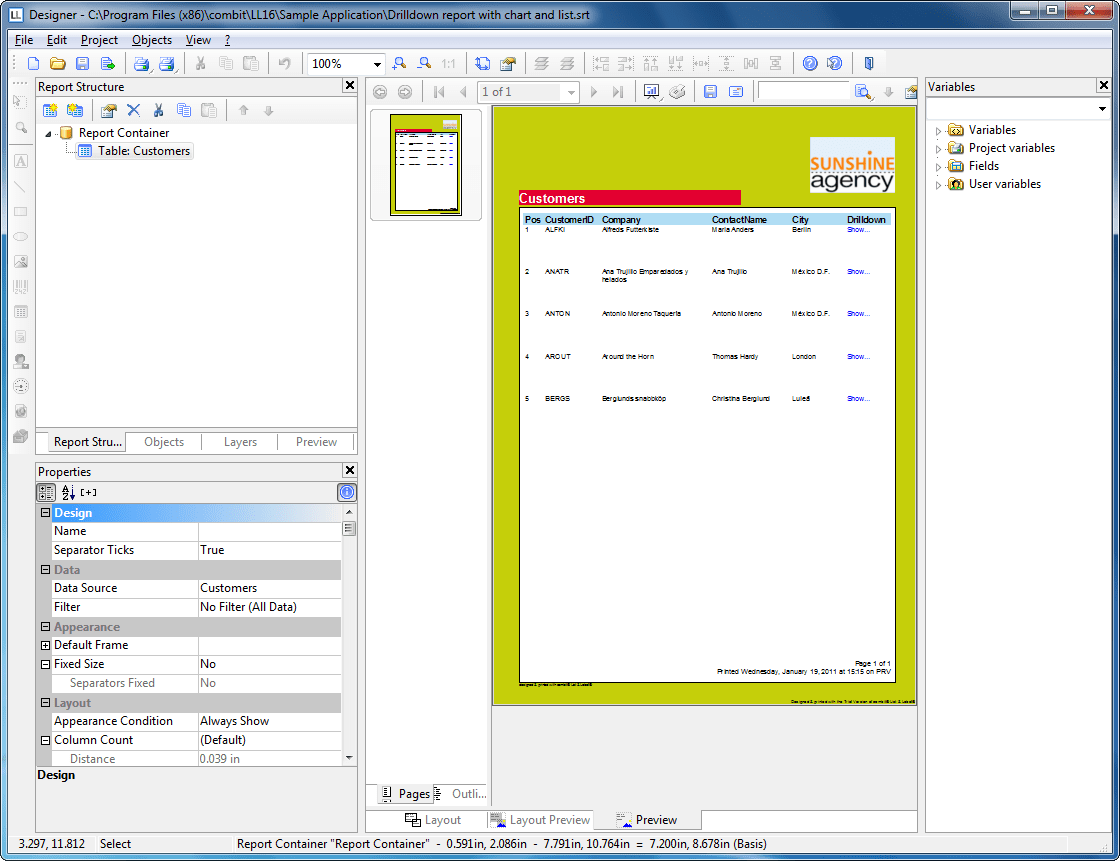Click the Open folder icon in the toolbar
Viewport: 1120px width, 861px height.
click(58, 63)
